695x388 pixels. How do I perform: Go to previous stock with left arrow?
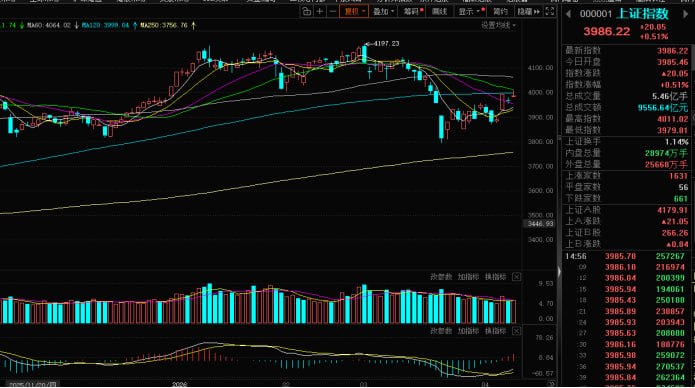(568, 14)
